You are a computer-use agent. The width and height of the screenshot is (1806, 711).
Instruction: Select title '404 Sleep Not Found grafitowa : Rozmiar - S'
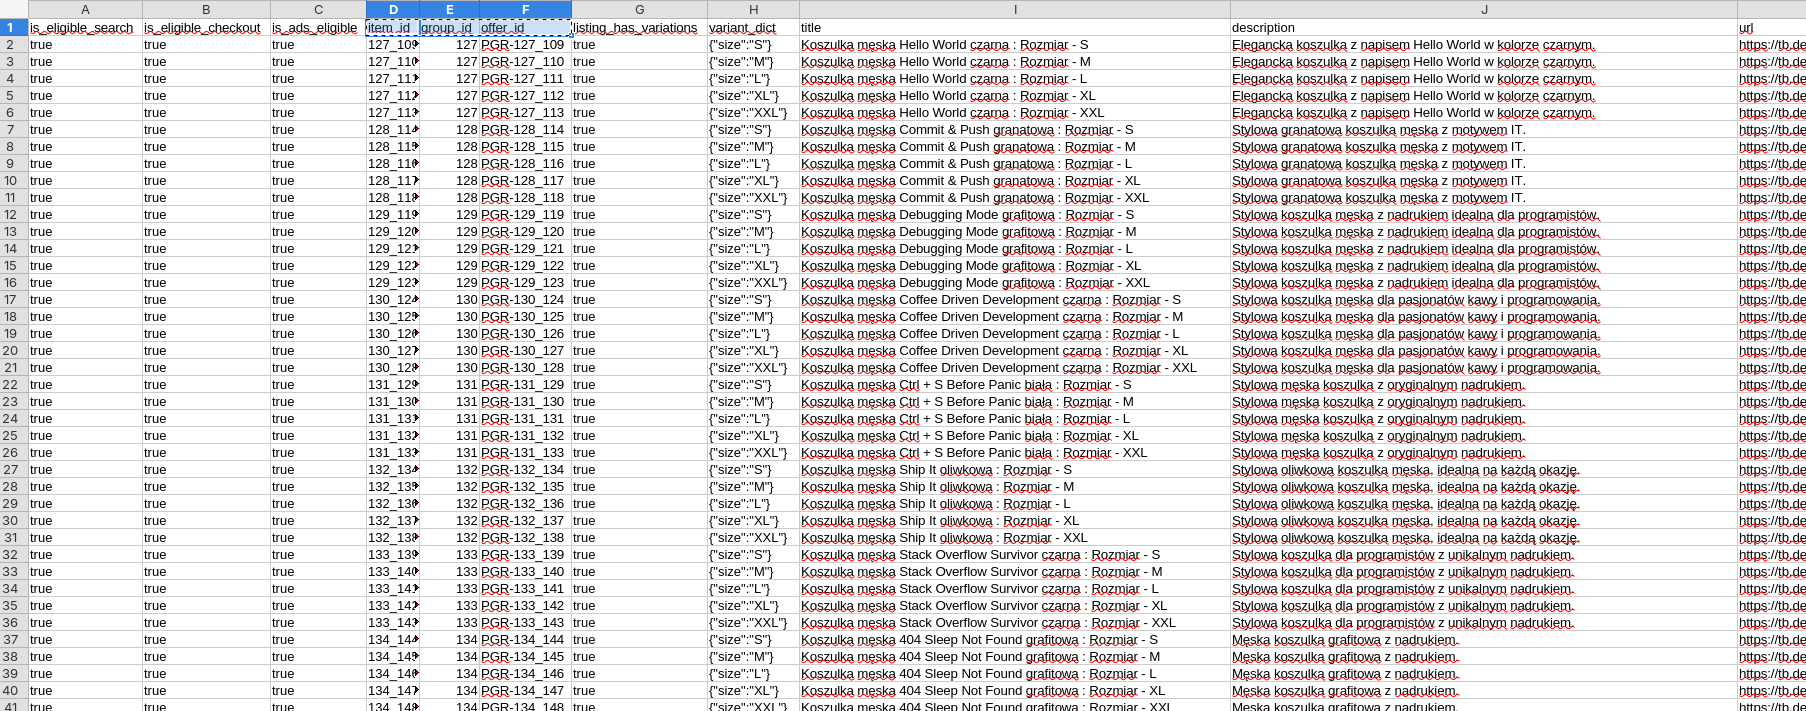[x=1015, y=640]
